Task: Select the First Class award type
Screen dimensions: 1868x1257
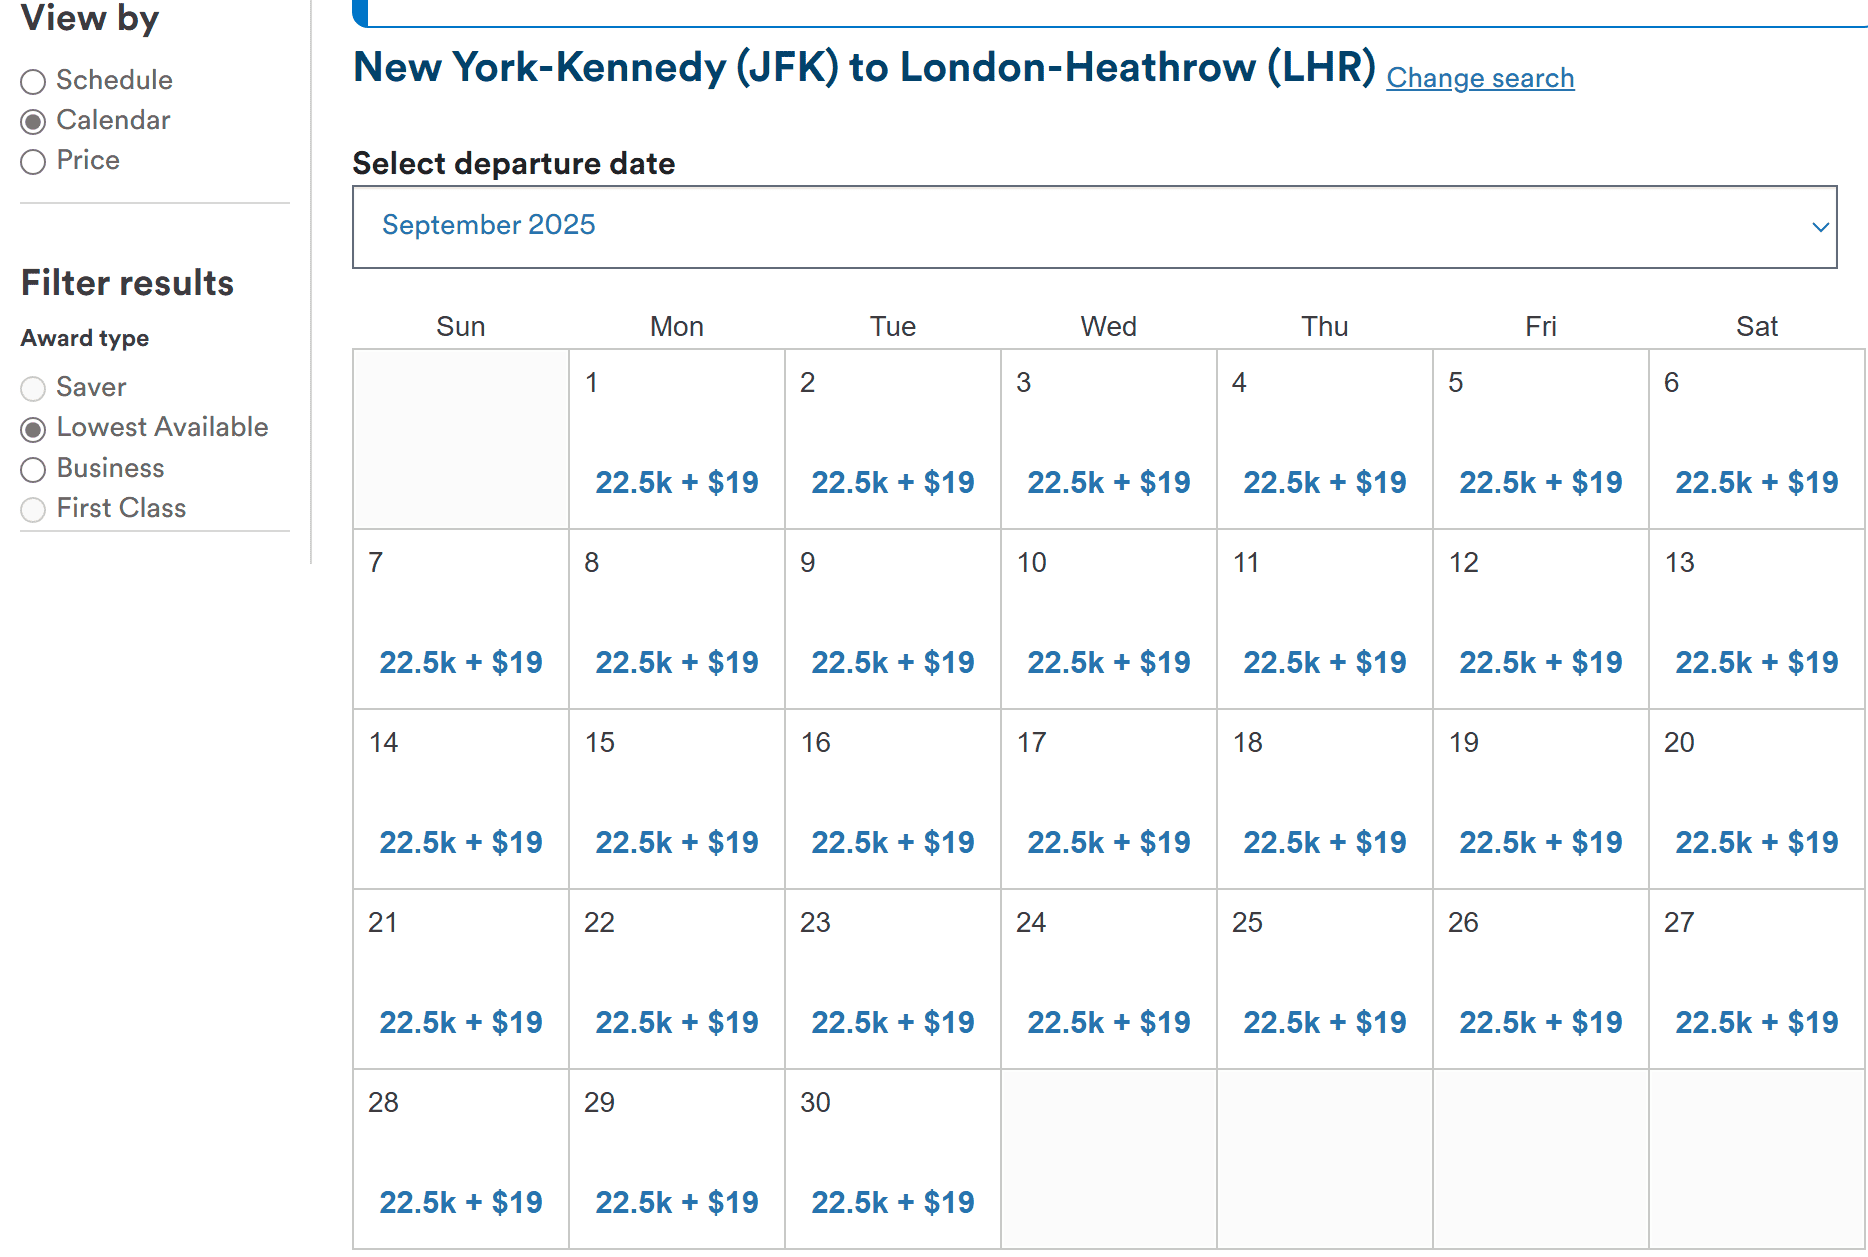Action: click(x=33, y=510)
